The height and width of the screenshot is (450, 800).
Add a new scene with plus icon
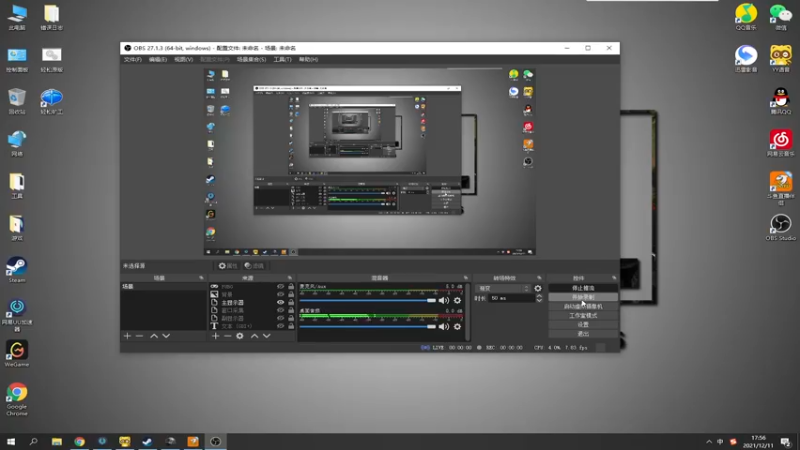click(x=127, y=336)
